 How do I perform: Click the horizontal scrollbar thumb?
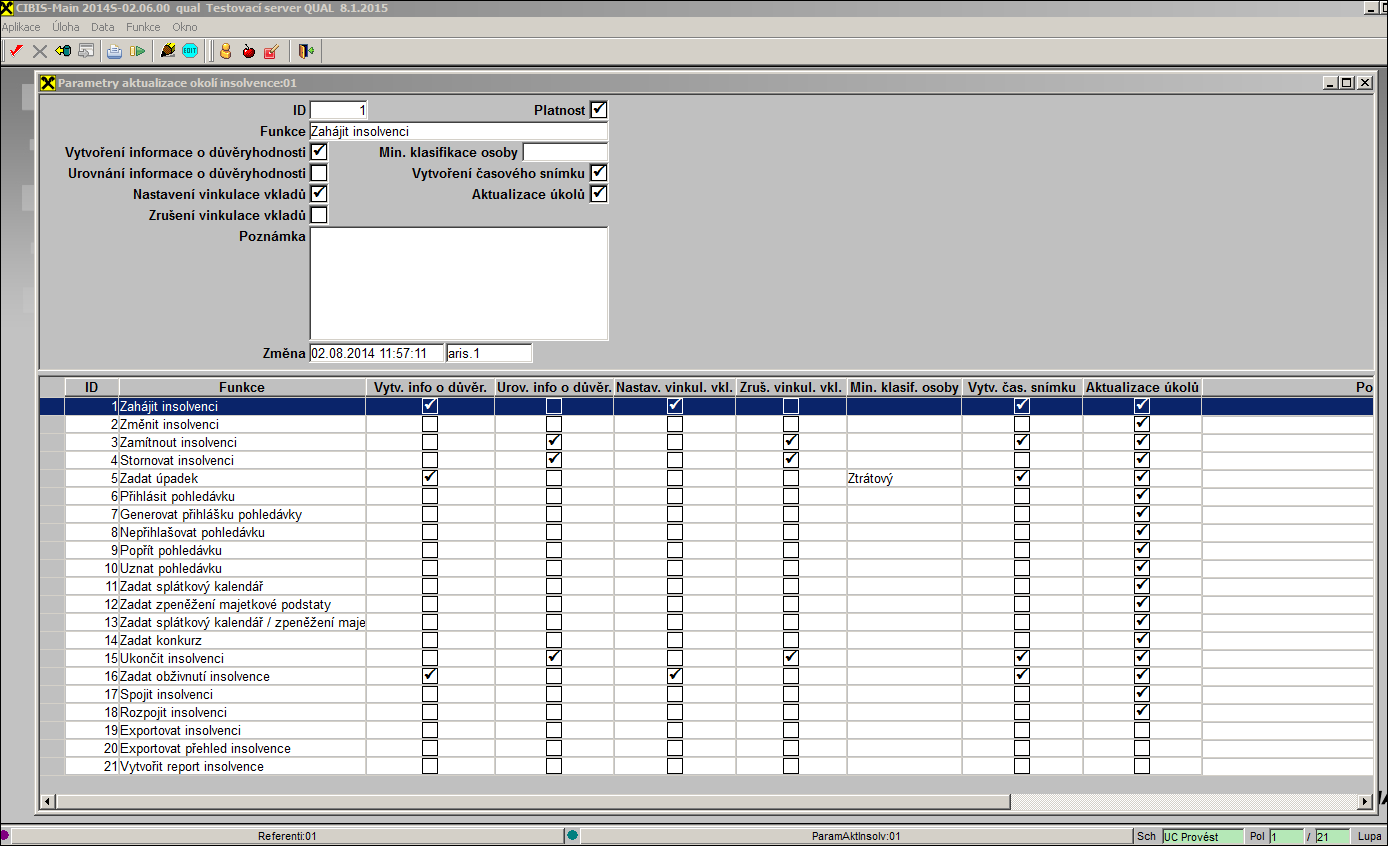533,801
